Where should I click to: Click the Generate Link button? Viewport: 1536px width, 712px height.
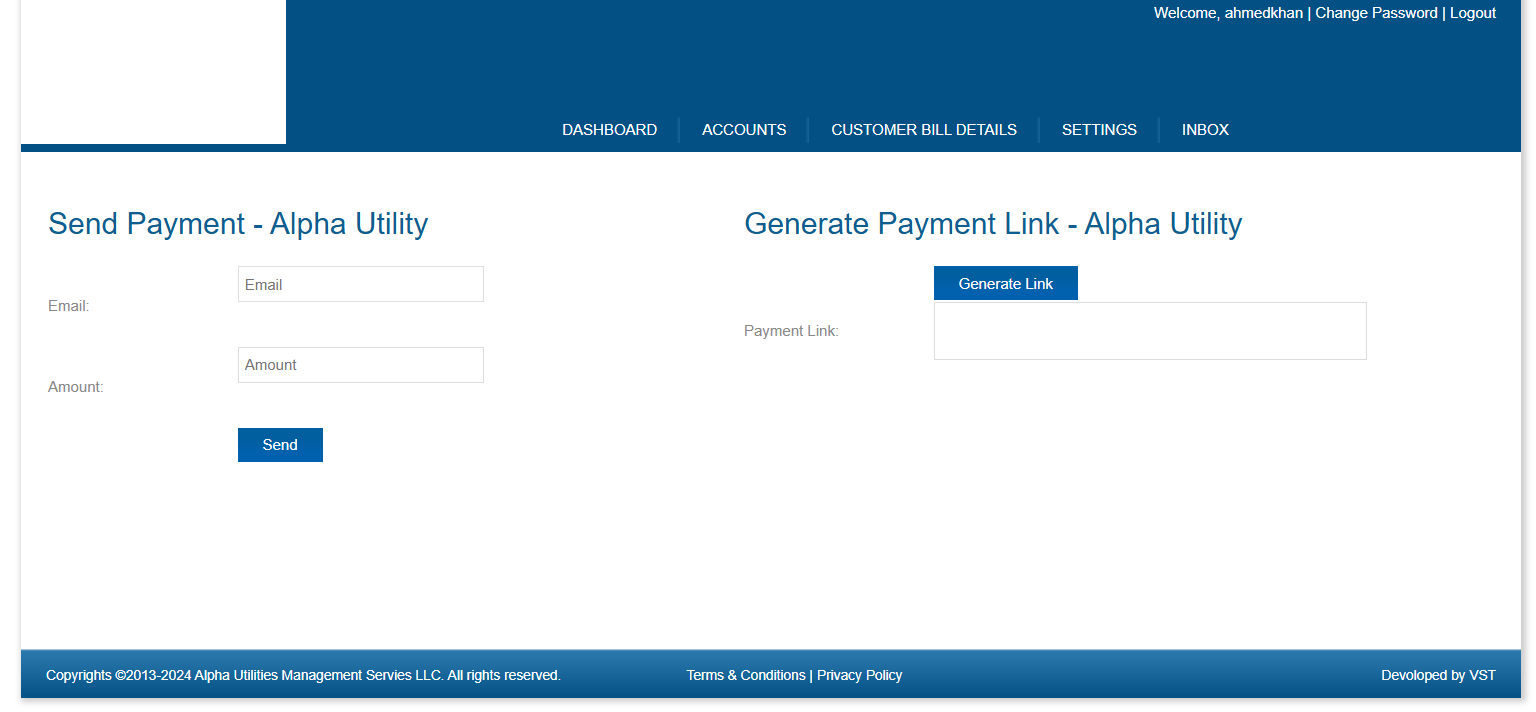(x=1005, y=283)
